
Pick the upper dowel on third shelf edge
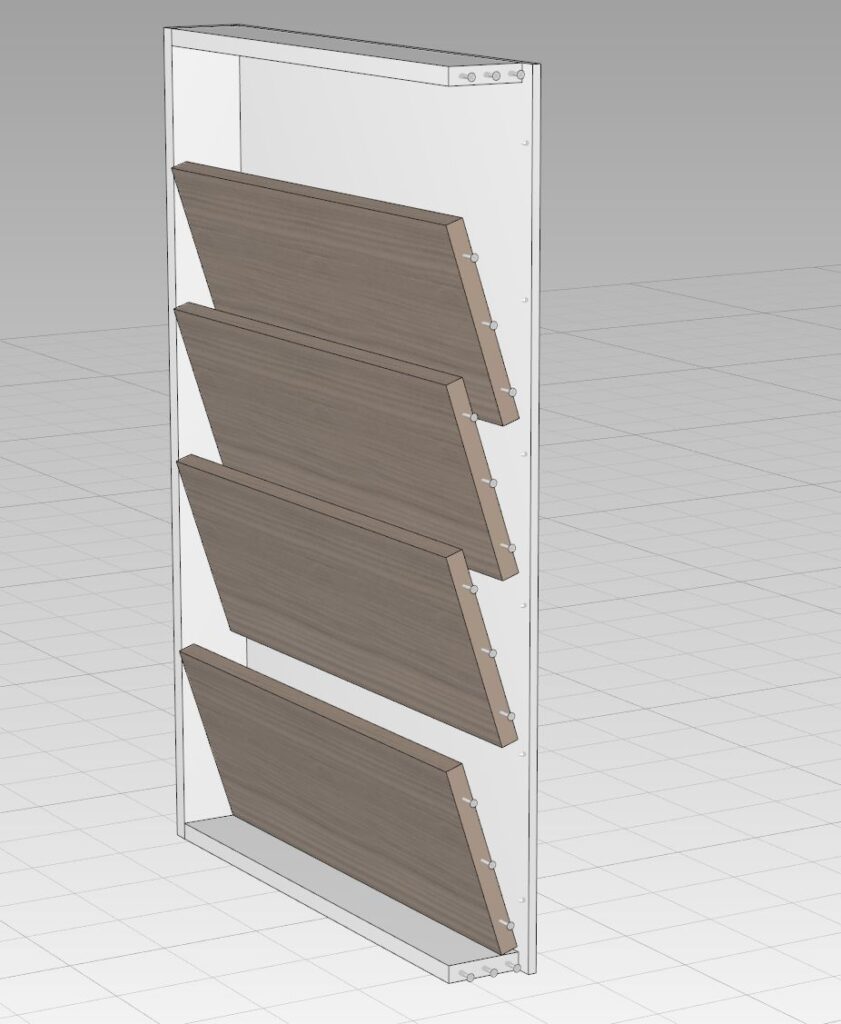pos(472,589)
